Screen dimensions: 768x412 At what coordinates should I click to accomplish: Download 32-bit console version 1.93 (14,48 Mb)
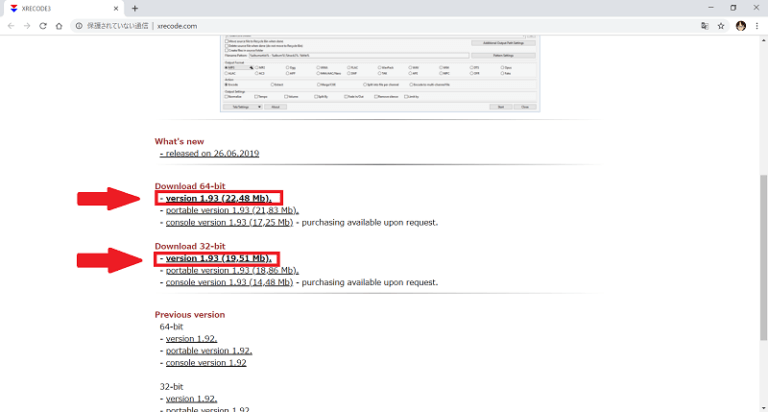(x=230, y=282)
